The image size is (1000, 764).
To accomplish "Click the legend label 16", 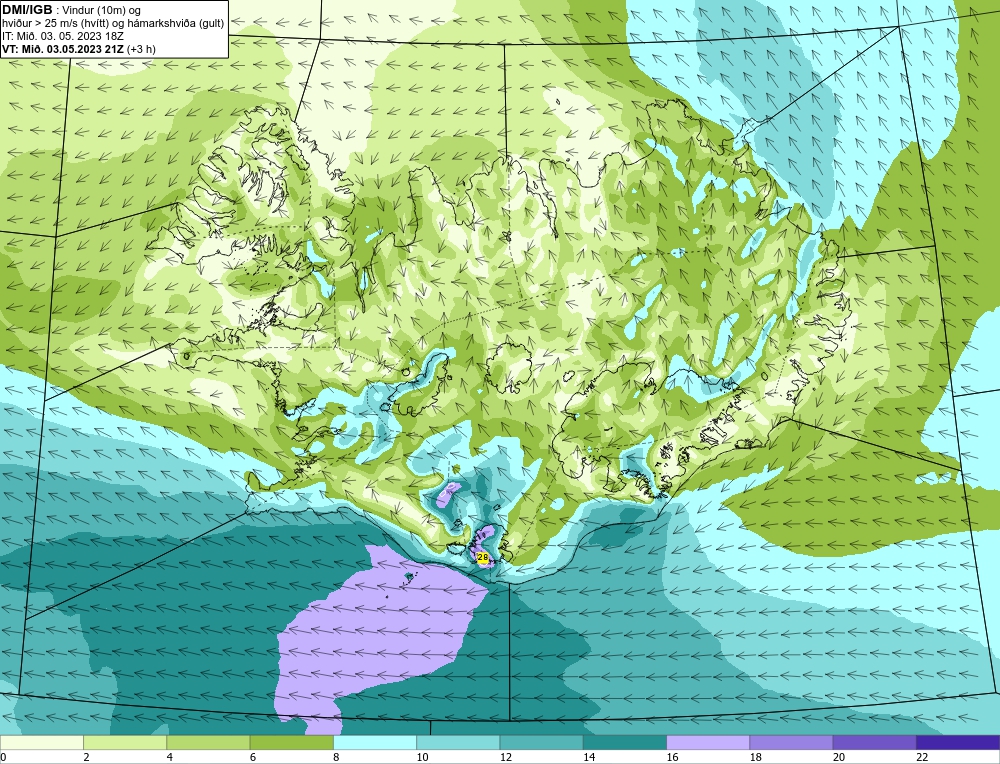I will [673, 757].
